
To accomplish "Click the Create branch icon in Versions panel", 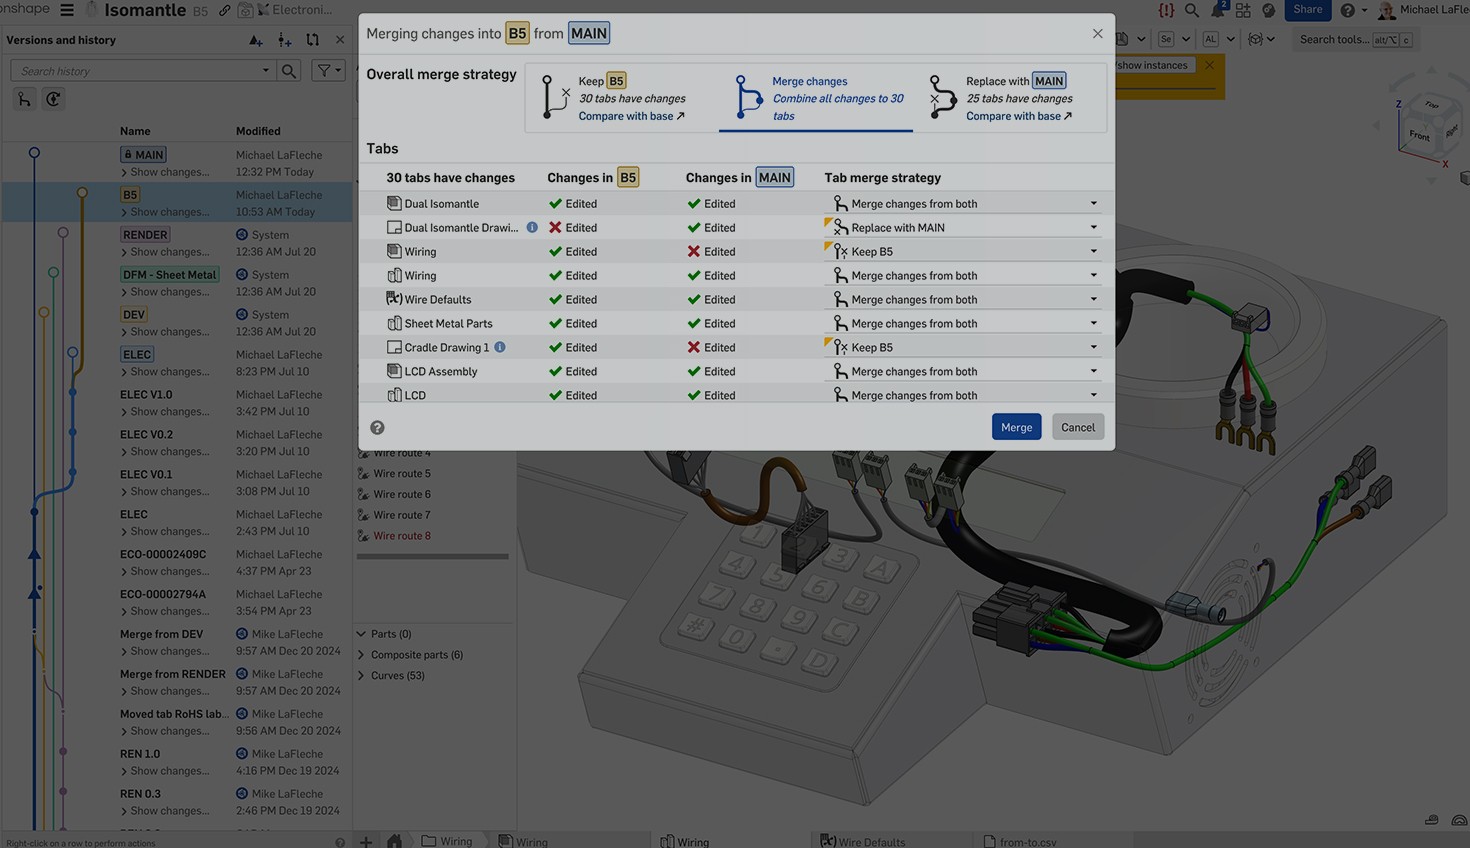I will [x=284, y=40].
